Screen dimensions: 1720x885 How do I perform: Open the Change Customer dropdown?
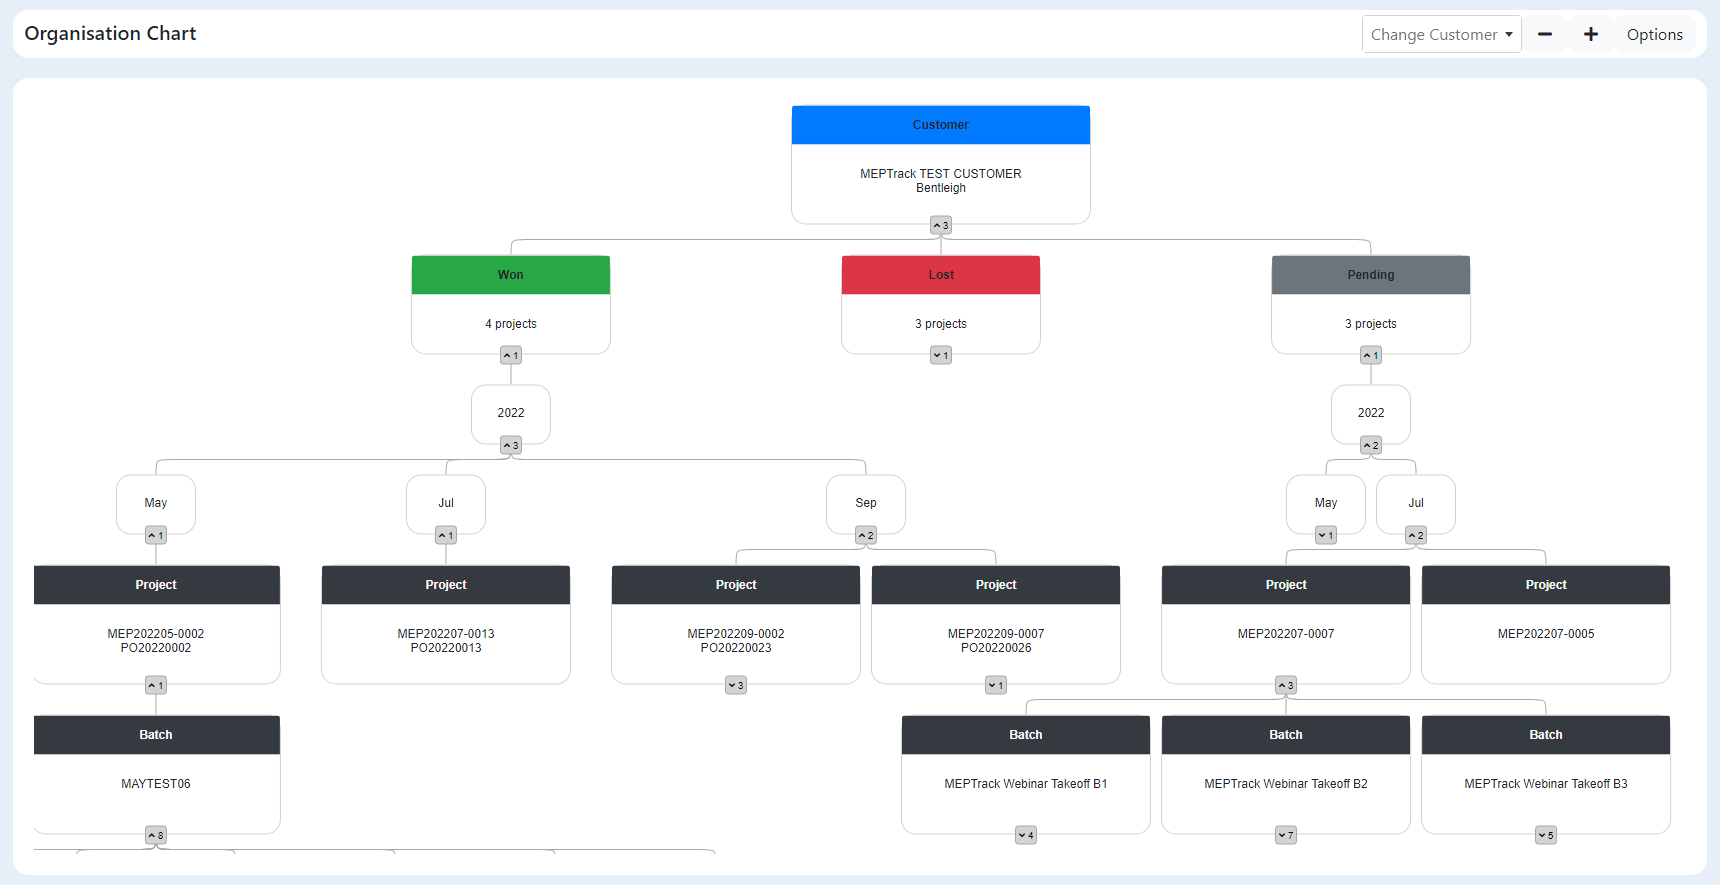pyautogui.click(x=1440, y=34)
